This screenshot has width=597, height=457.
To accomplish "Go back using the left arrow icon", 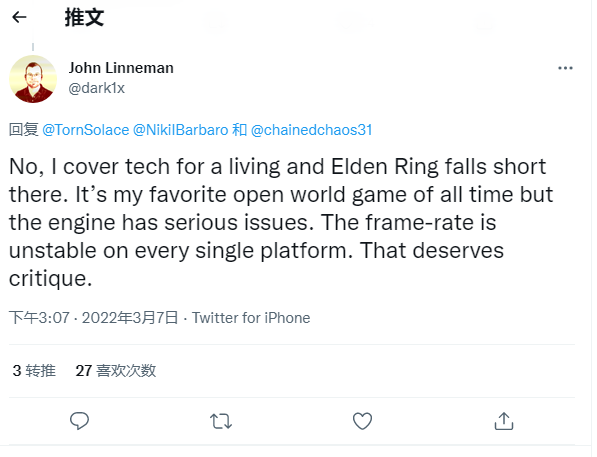I will click(x=19, y=17).
